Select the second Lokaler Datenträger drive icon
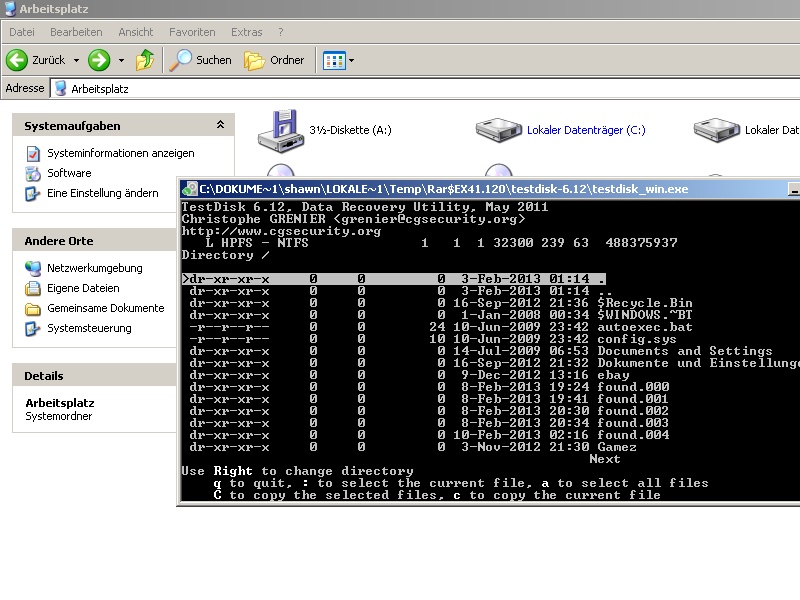Screen dimensions: 800x600 click(x=716, y=130)
